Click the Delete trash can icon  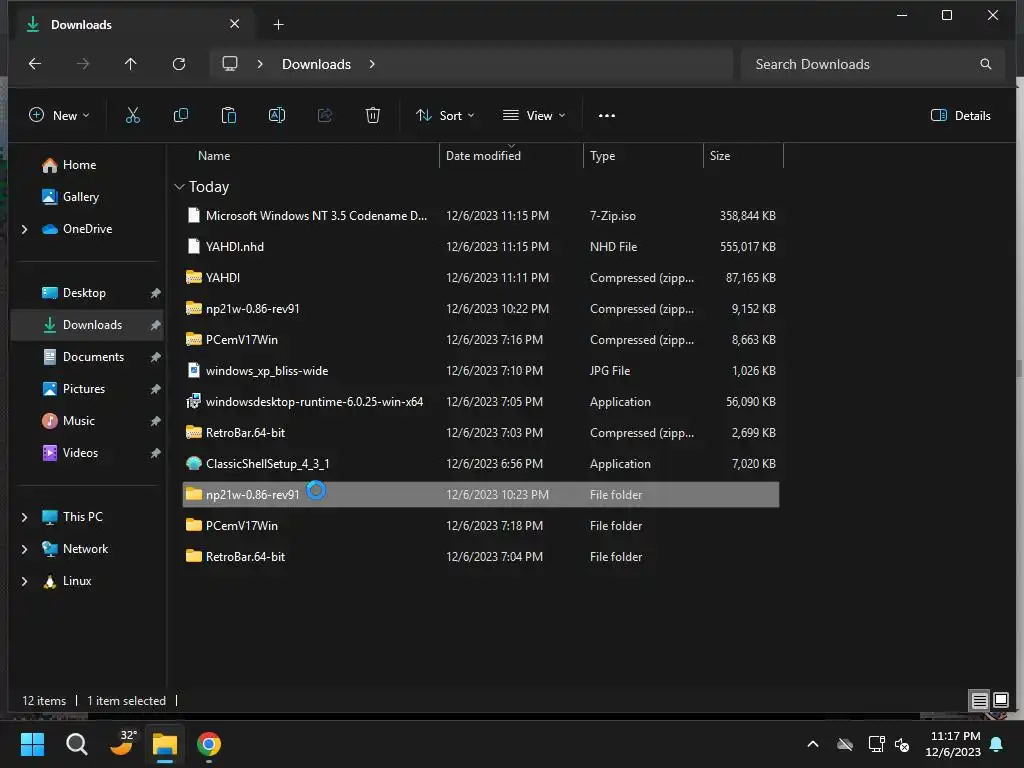tap(373, 116)
